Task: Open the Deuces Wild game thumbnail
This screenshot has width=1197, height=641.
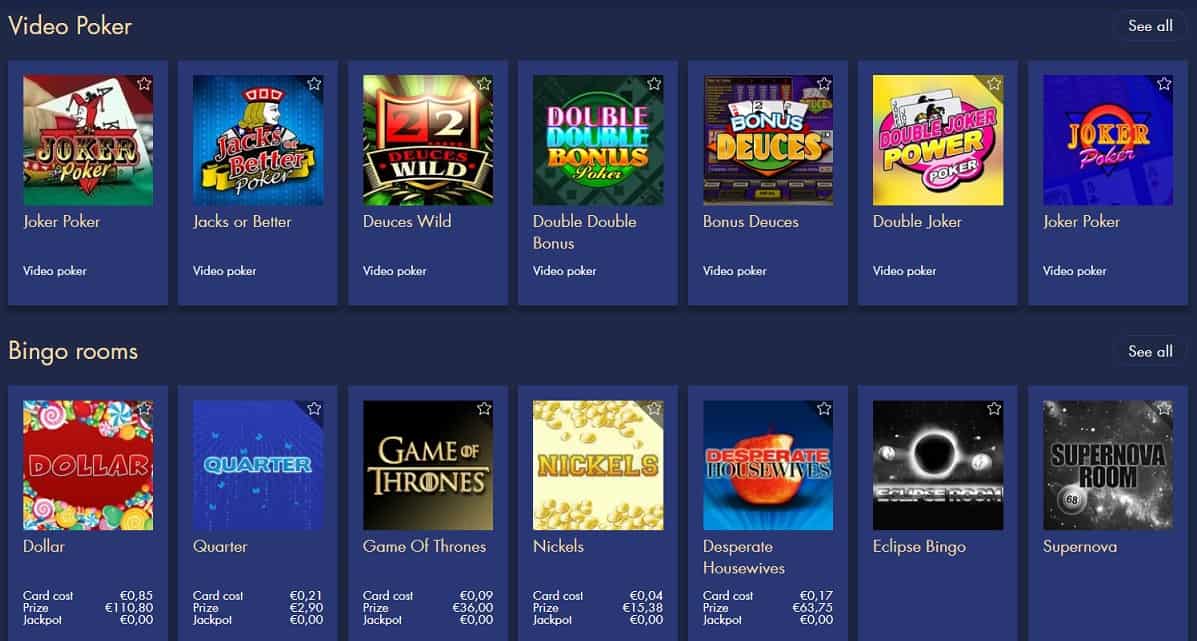Action: click(x=428, y=140)
